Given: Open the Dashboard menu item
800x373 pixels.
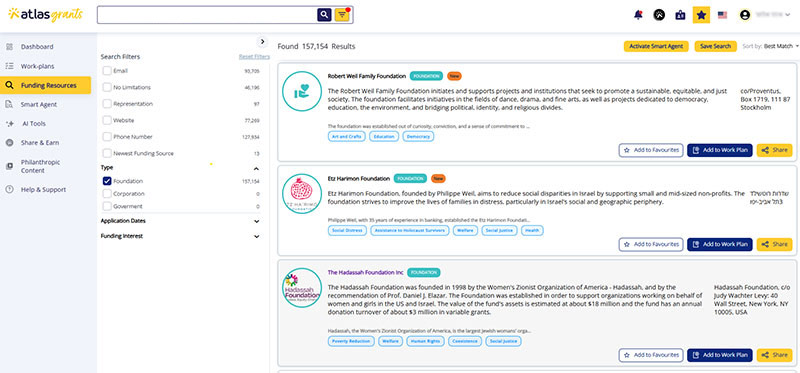Looking at the screenshot, I should [x=37, y=47].
